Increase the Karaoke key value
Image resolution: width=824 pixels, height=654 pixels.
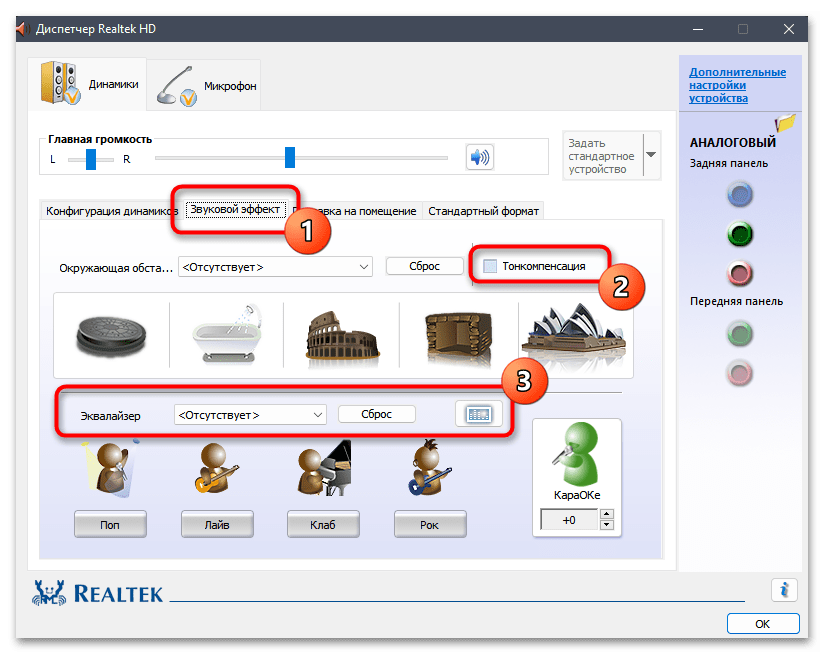coord(606,514)
